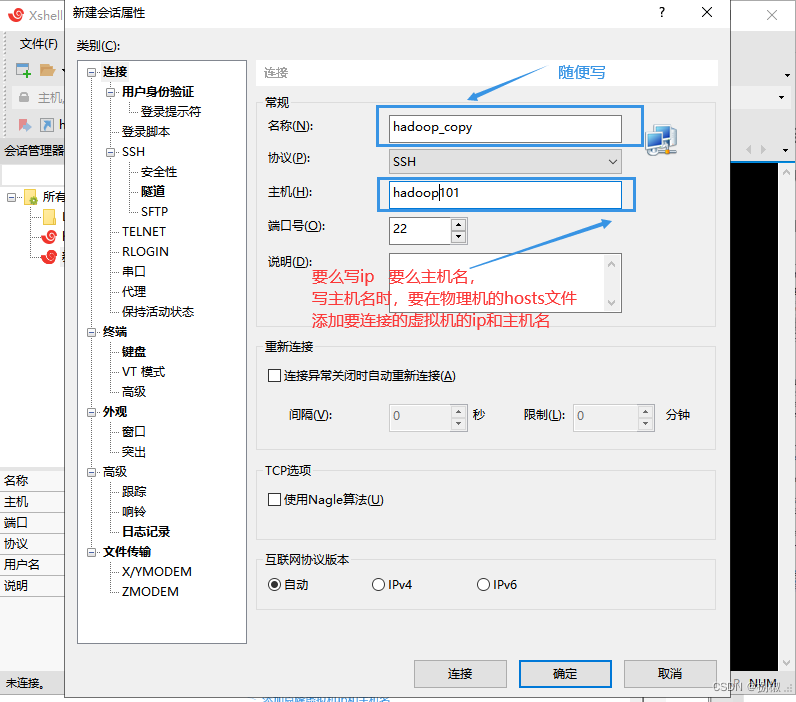Decrease the port number with down arrow
796x702 pixels.
click(458, 237)
